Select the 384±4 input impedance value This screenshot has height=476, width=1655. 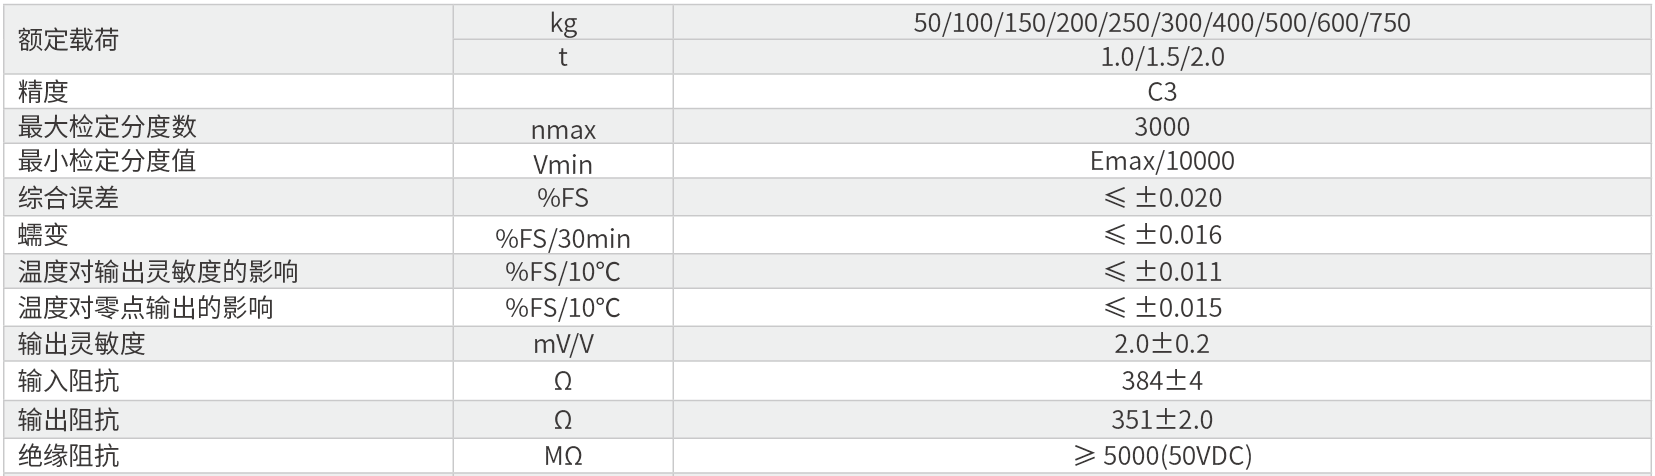[1162, 381]
